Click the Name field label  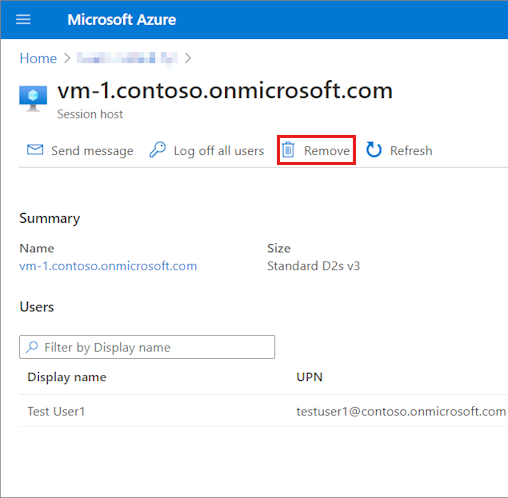point(37,248)
